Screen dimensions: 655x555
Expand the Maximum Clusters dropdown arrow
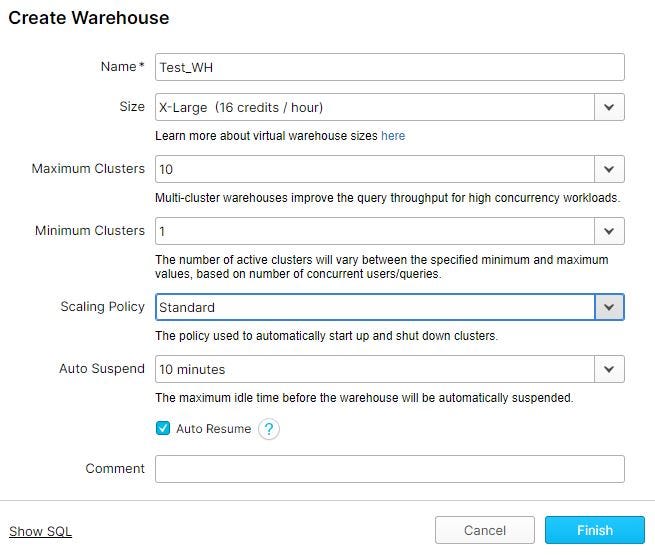(x=609, y=169)
